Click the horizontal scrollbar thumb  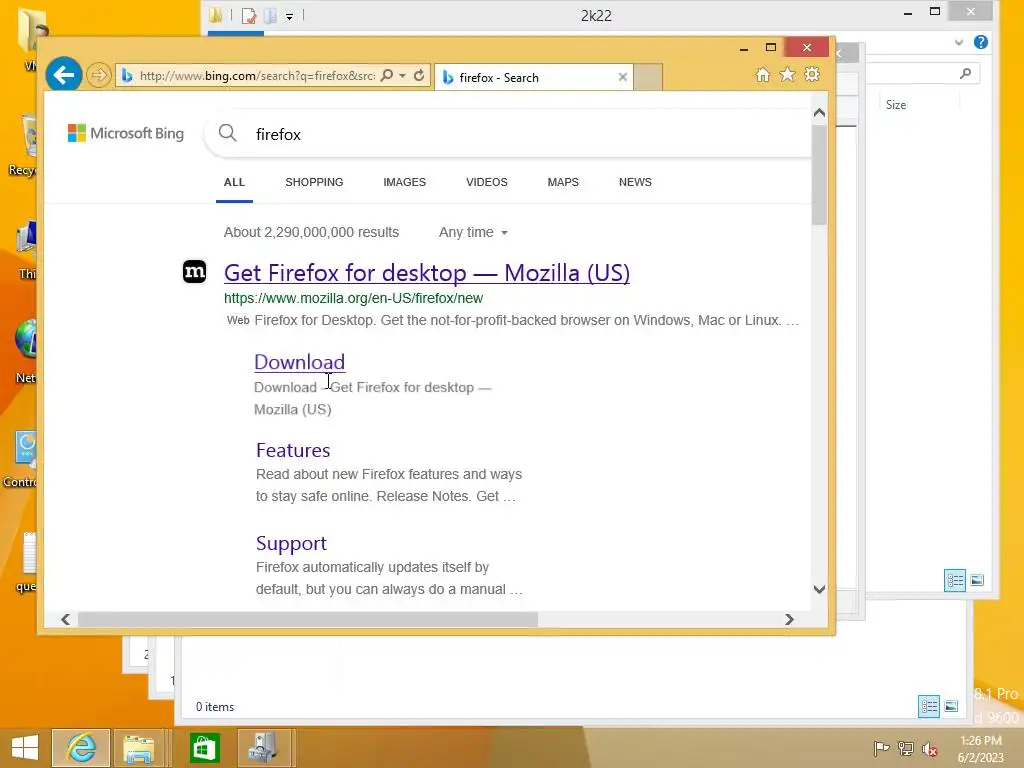click(308, 619)
